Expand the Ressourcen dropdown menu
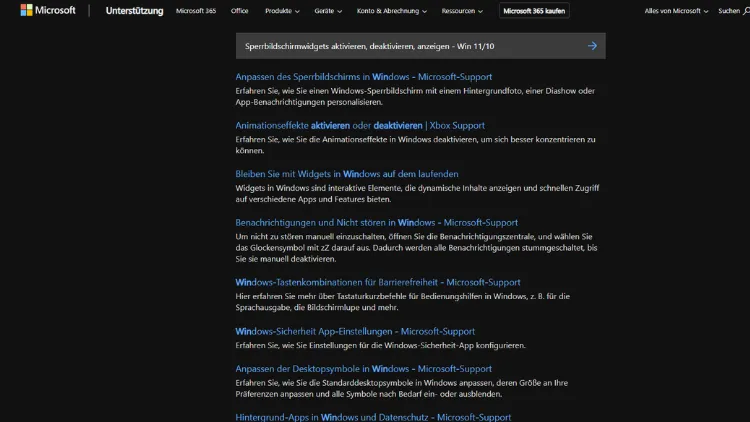Viewport: 750px width, 422px height. [x=462, y=11]
